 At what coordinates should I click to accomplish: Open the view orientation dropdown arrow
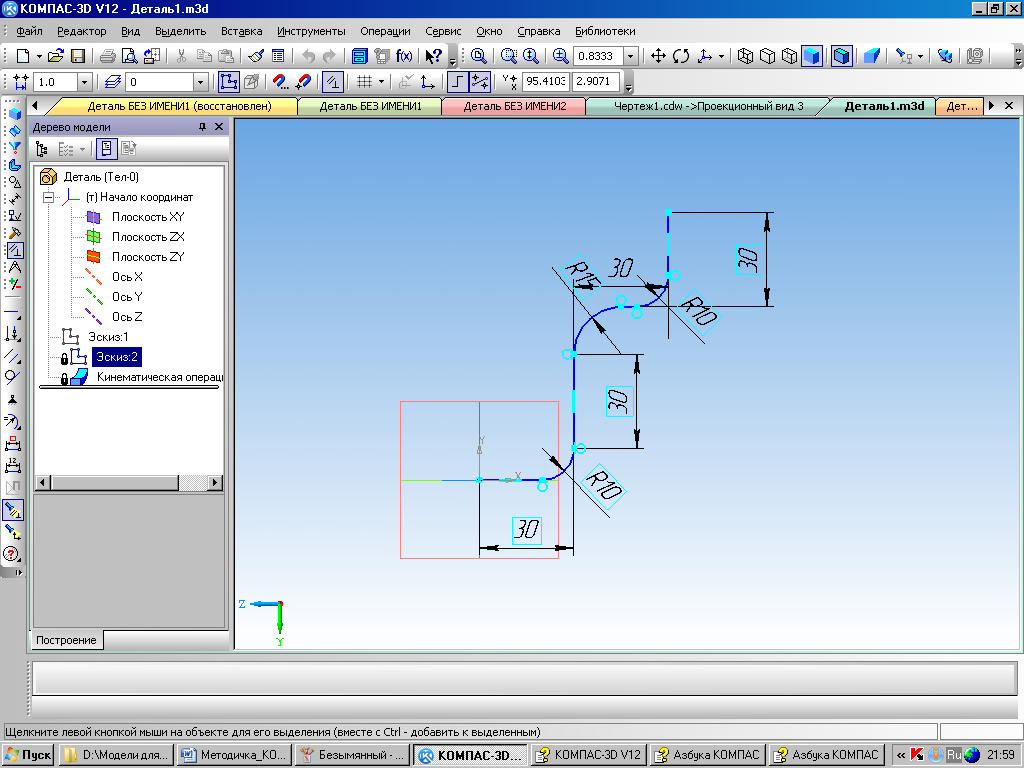click(721, 56)
